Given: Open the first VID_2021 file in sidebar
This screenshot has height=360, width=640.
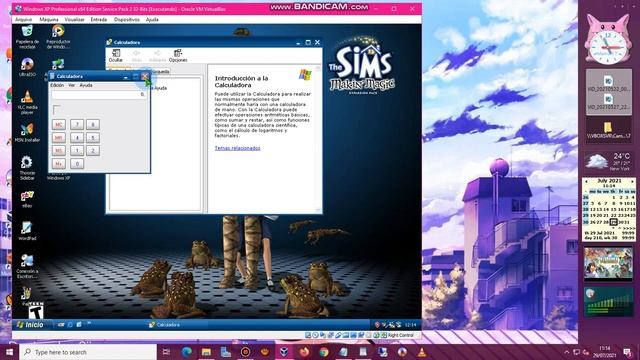Looking at the screenshot, I should pyautogui.click(x=609, y=83).
